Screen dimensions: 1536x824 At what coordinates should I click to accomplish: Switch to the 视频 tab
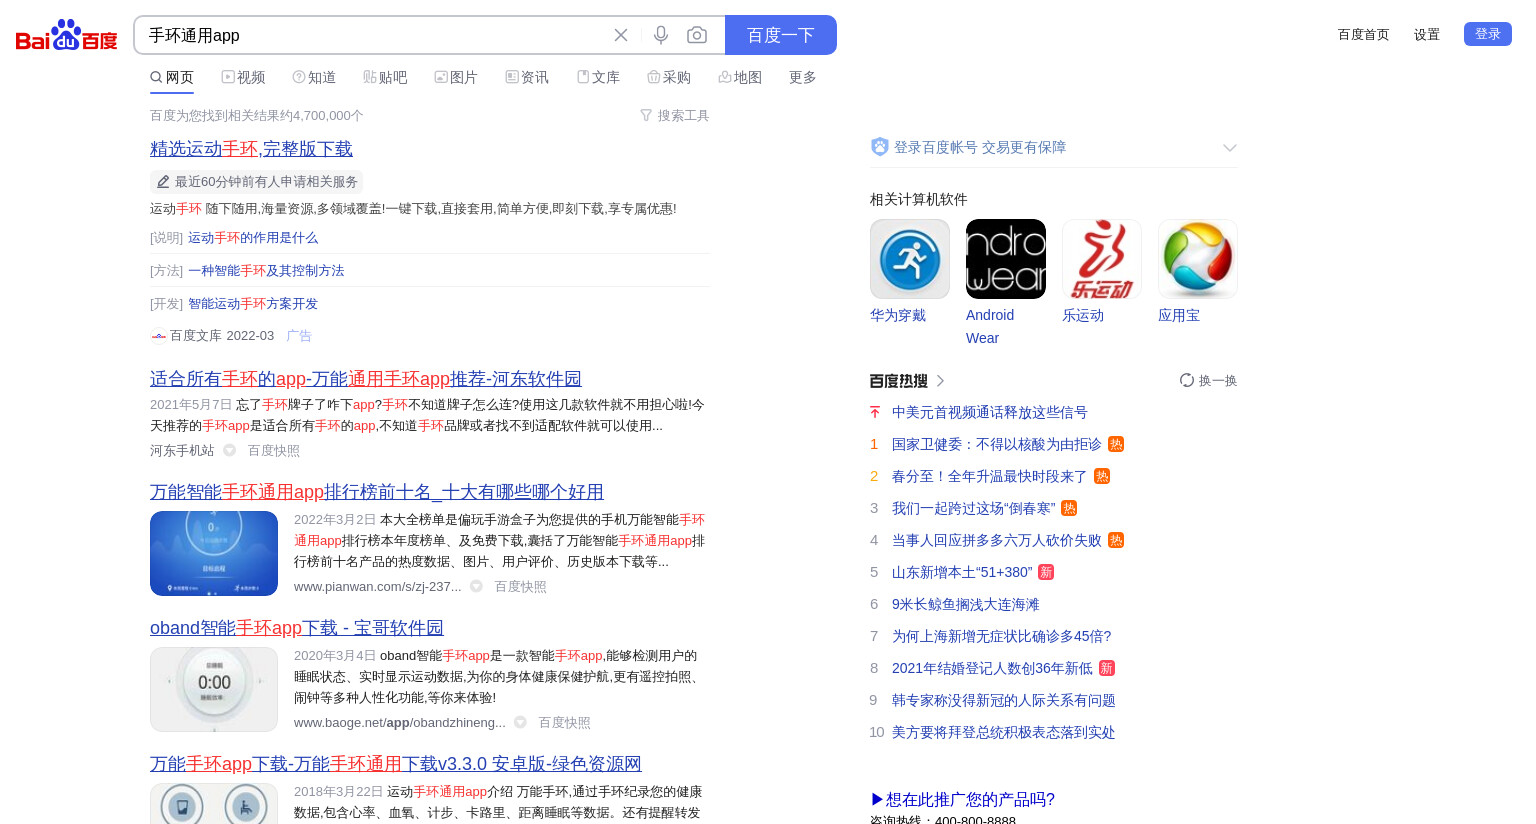[243, 77]
